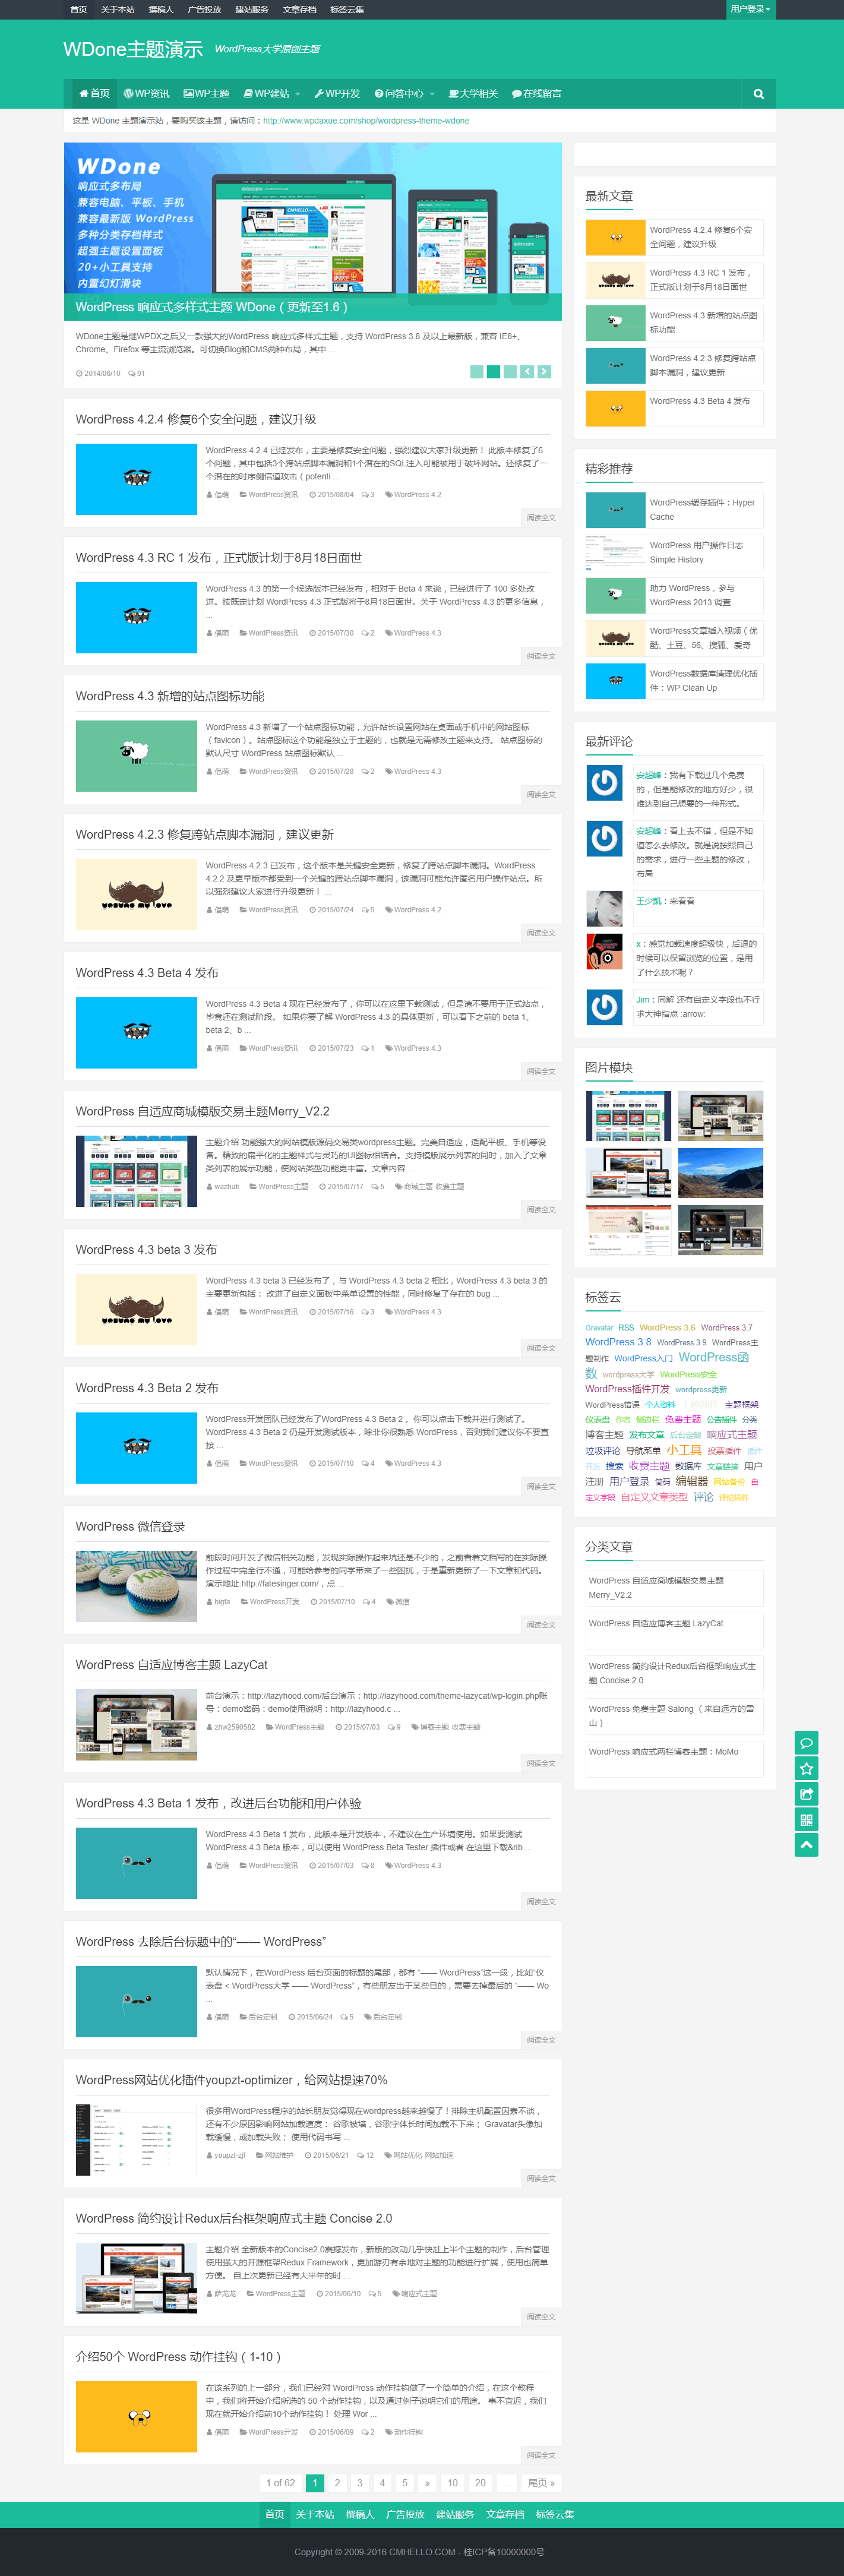Select the second slider indicator square
Image resolution: width=844 pixels, height=2576 pixels.
[493, 372]
